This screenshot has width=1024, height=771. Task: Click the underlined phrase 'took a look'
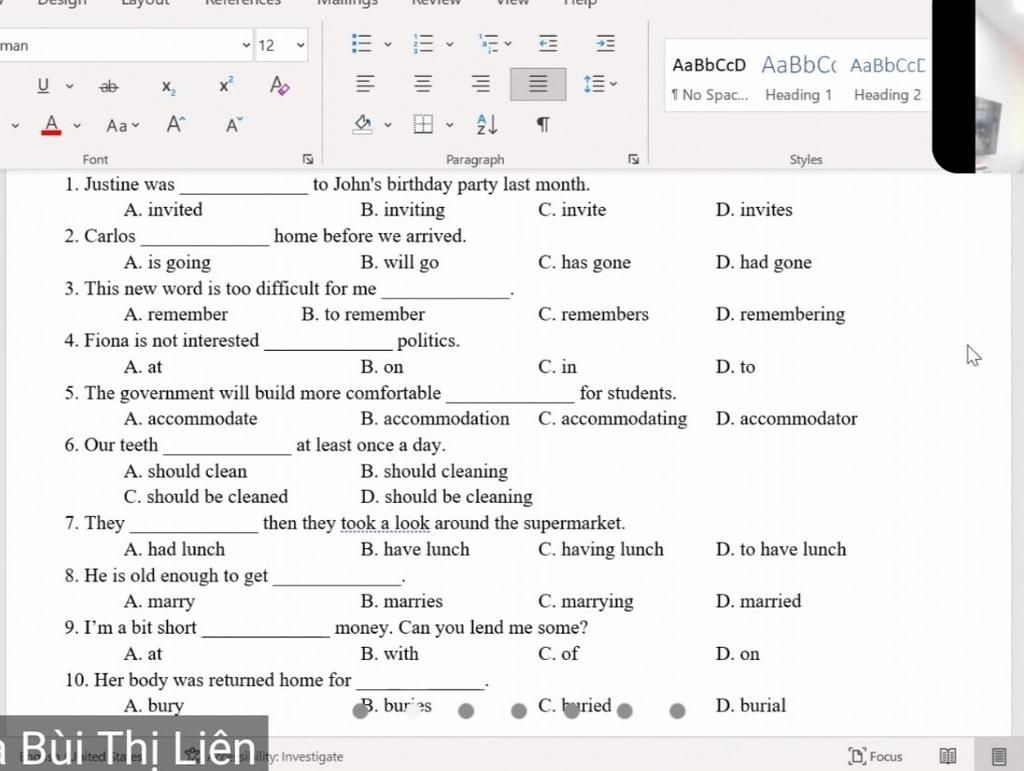tap(385, 524)
